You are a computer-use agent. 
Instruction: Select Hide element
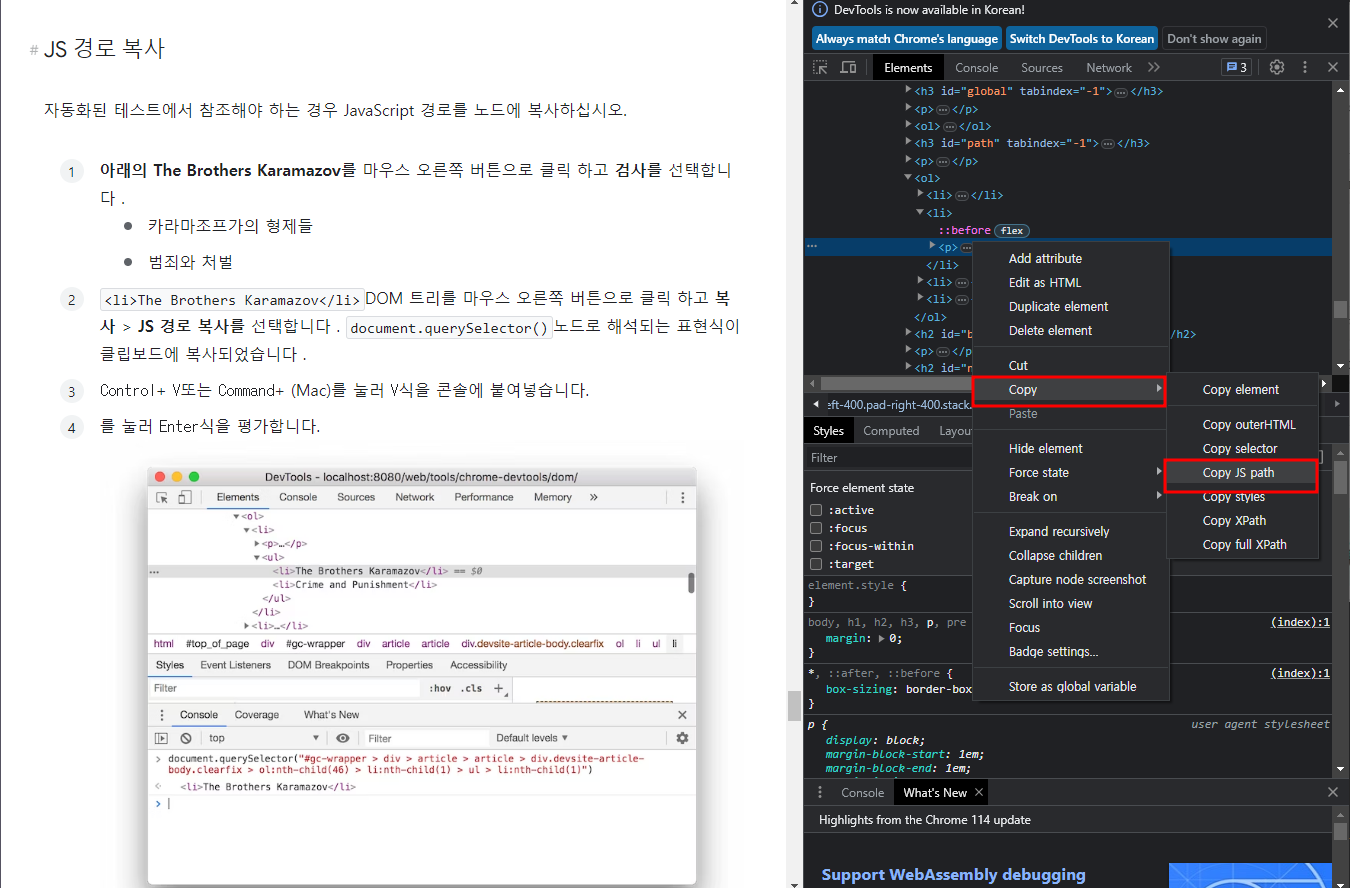(1071, 449)
